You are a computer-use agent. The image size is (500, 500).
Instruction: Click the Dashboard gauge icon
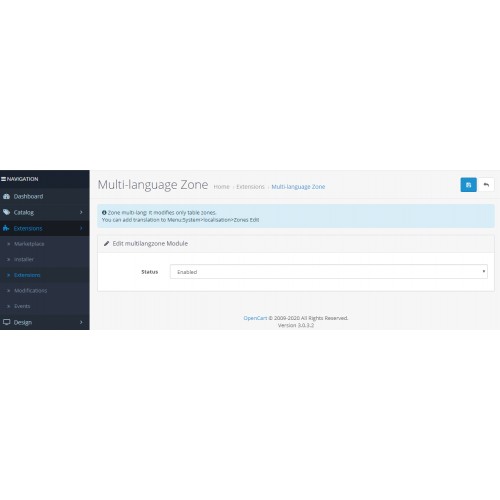click(x=6, y=196)
